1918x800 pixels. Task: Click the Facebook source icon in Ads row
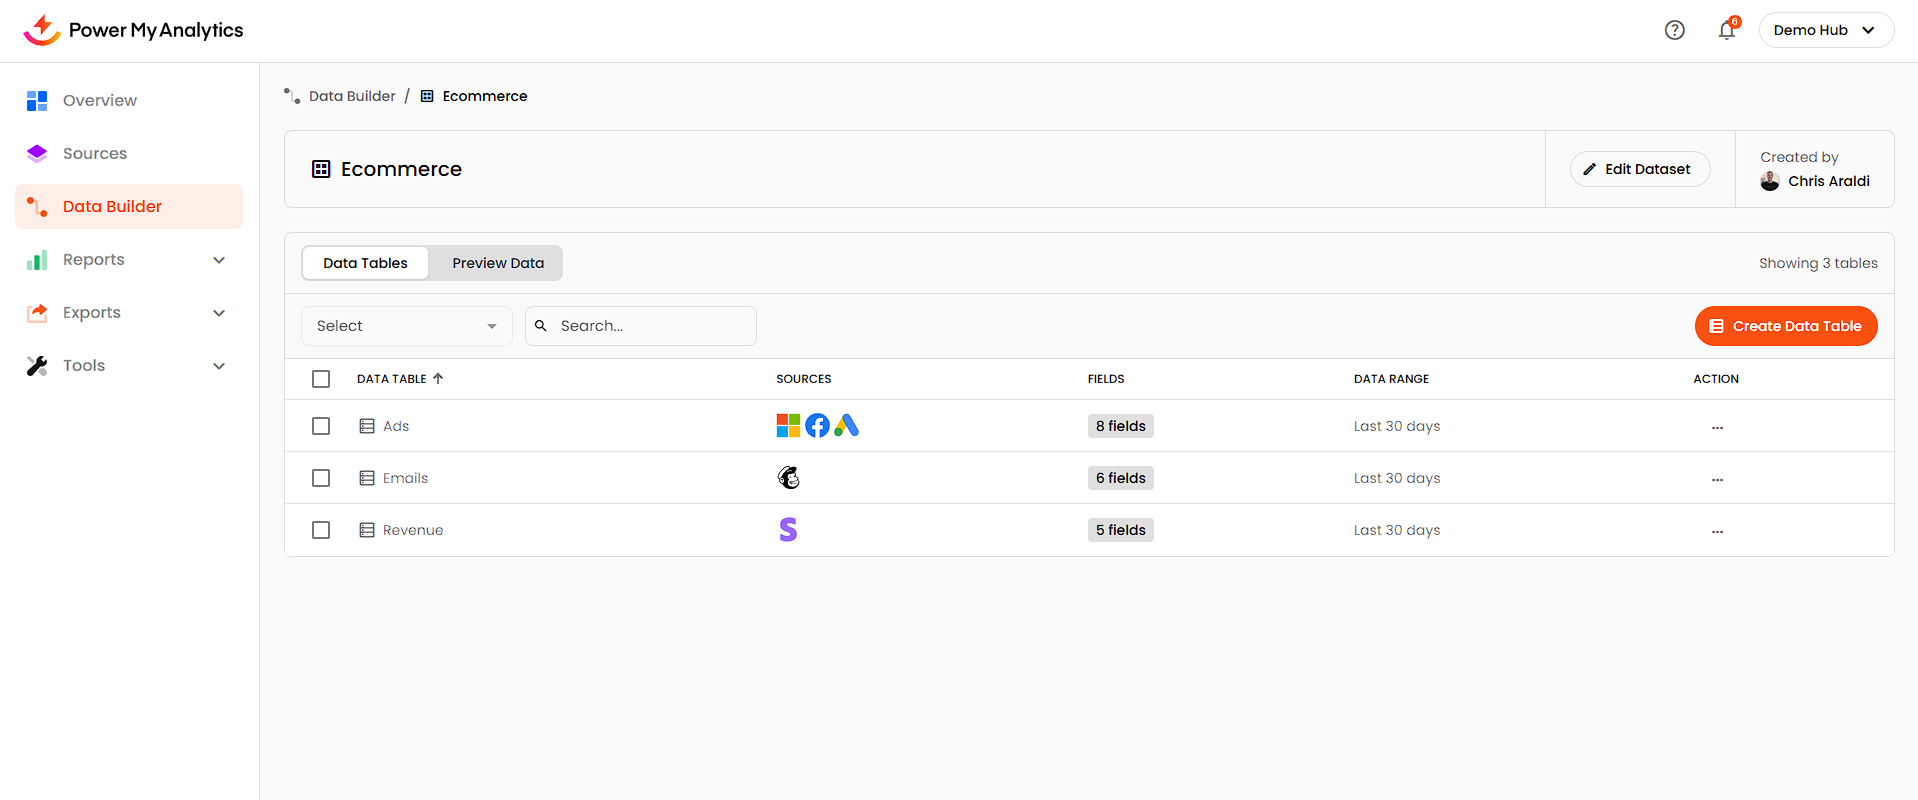[817, 426]
